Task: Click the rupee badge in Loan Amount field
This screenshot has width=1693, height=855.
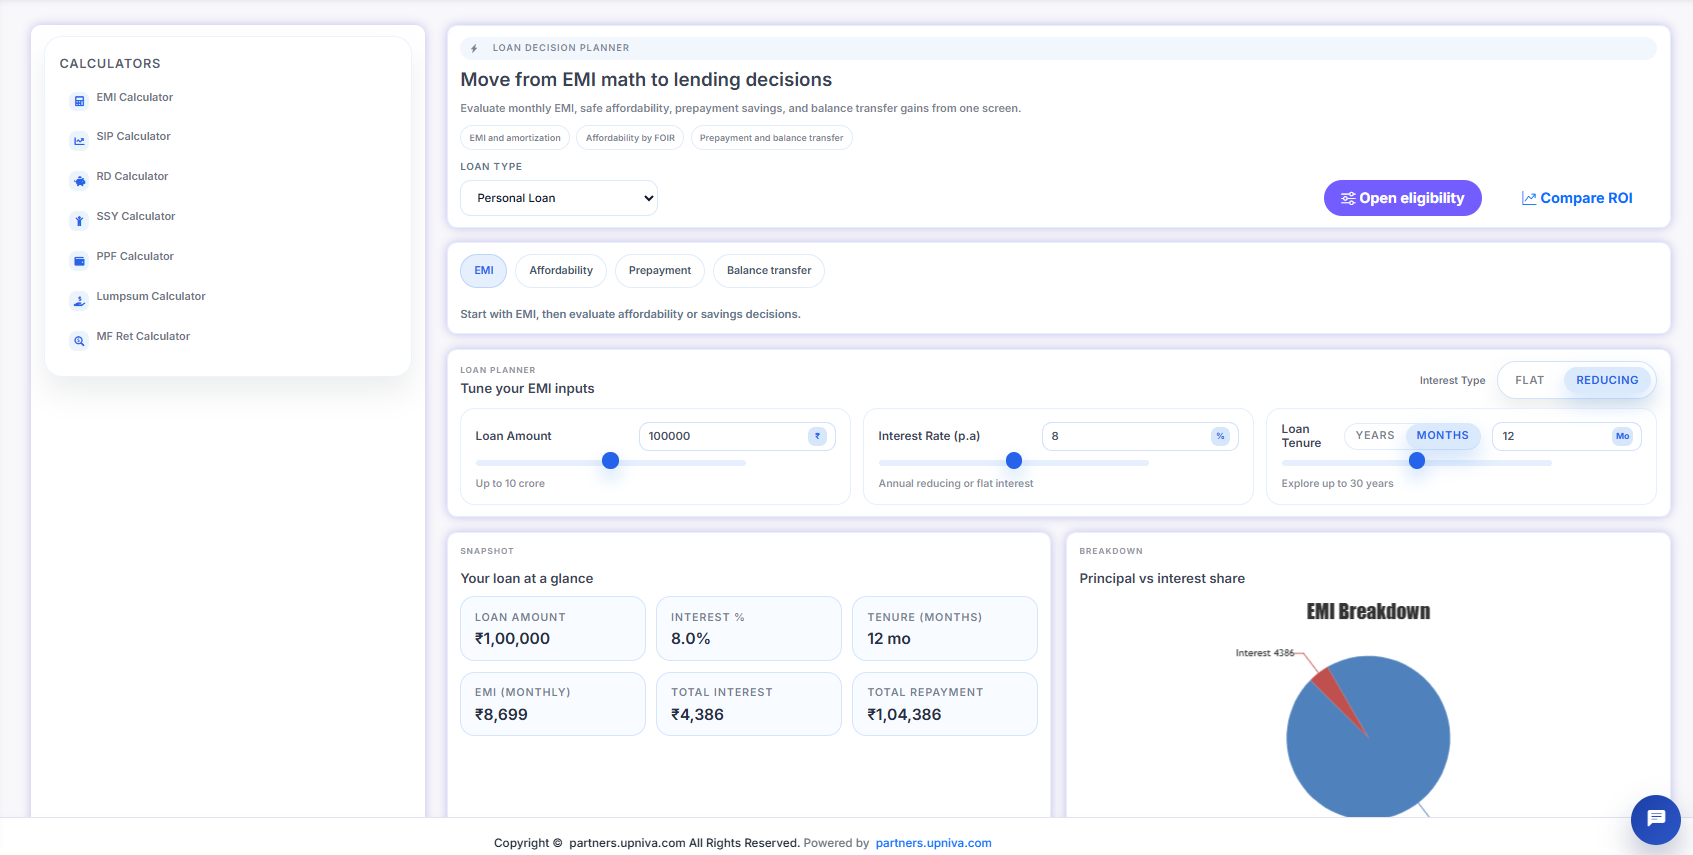Action: [818, 436]
